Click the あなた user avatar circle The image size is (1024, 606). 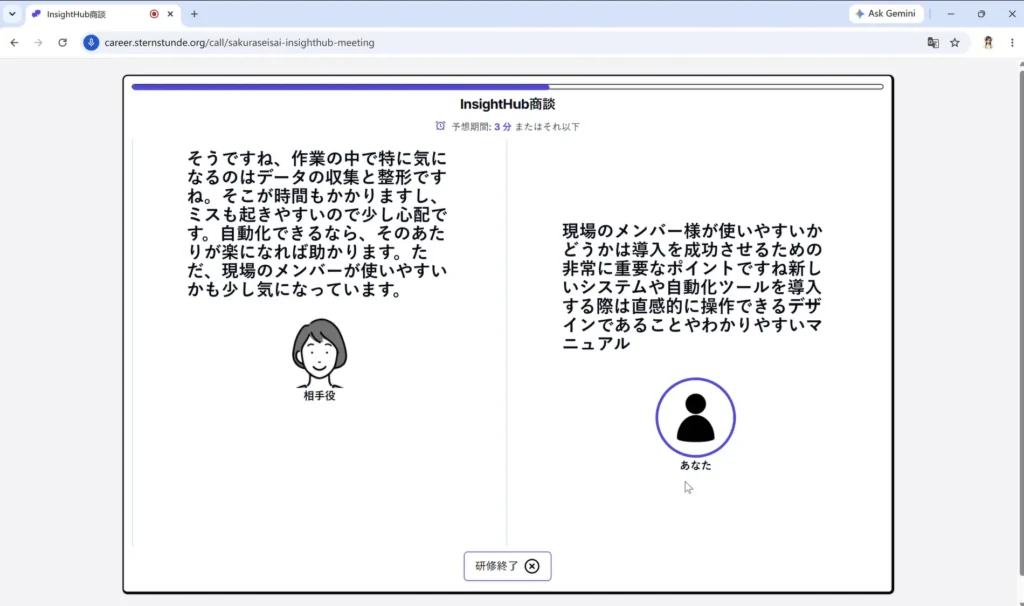coord(696,417)
